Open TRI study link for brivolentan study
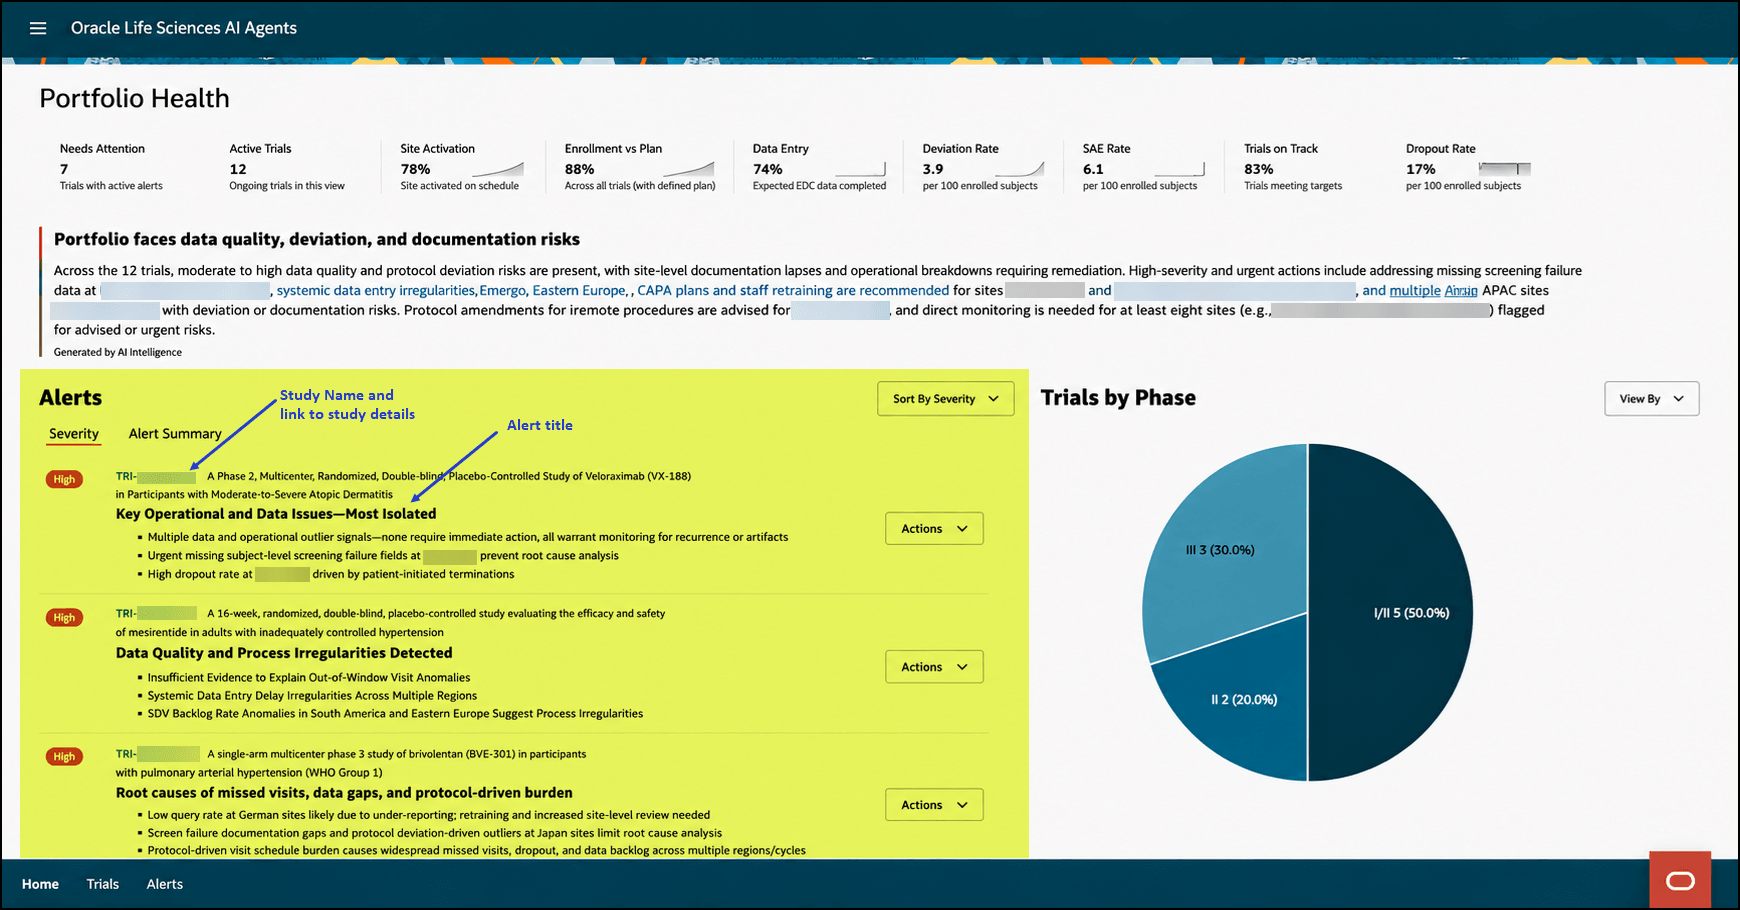The width and height of the screenshot is (1740, 910). 156,754
